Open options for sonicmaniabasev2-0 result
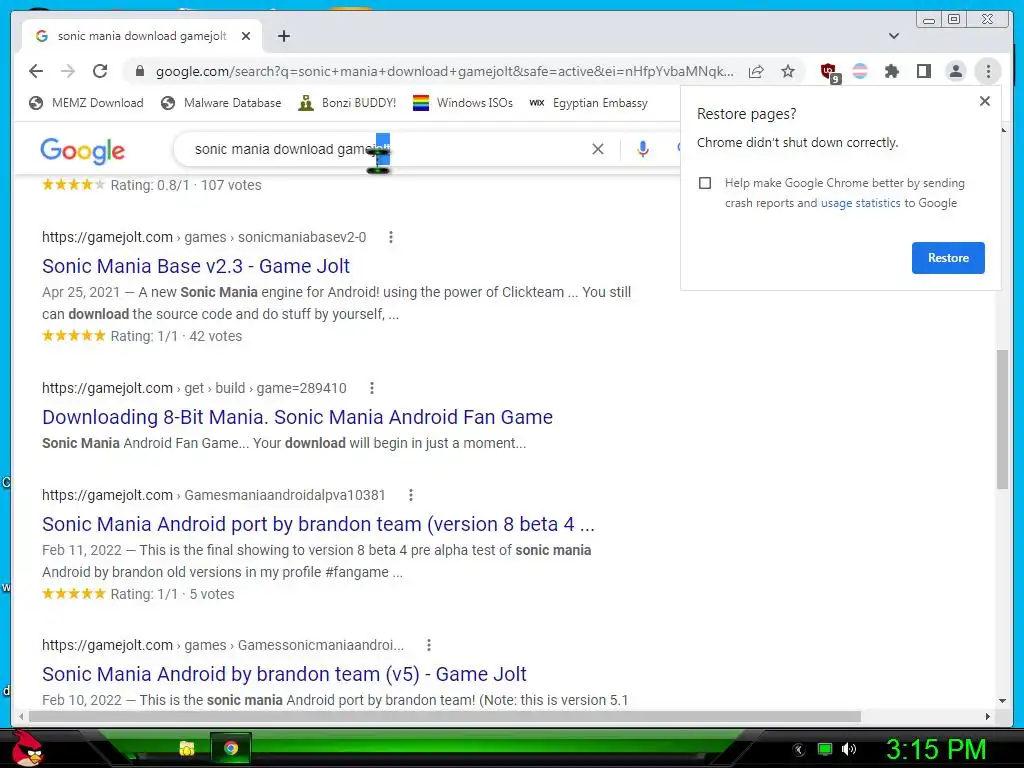The height and width of the screenshot is (768, 1024). (x=391, y=237)
